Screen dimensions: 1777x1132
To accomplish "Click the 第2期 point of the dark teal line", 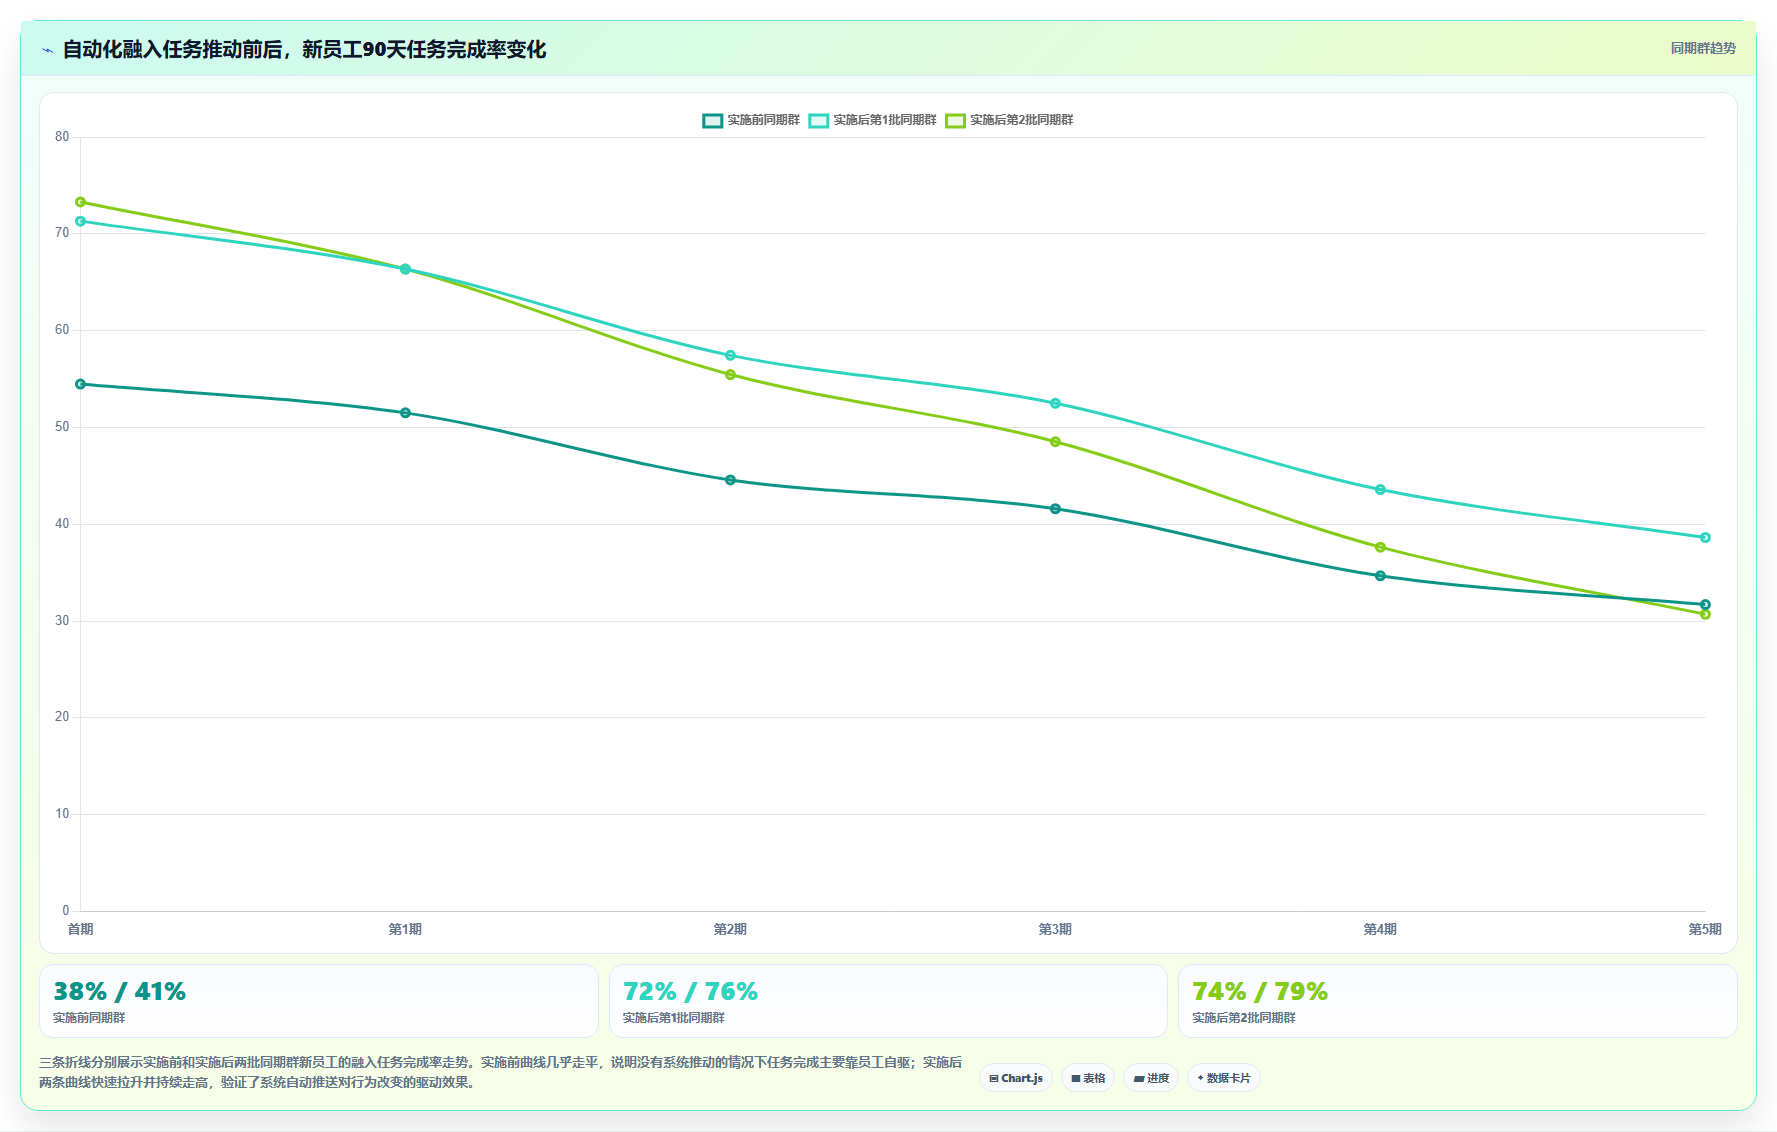I will pyautogui.click(x=730, y=480).
